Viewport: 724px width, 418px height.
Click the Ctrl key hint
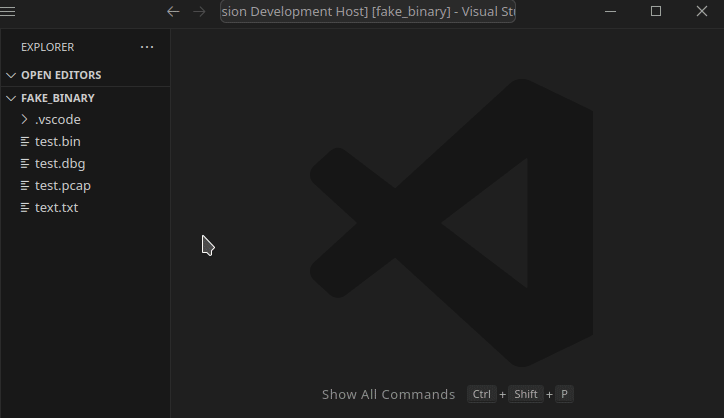coord(482,394)
